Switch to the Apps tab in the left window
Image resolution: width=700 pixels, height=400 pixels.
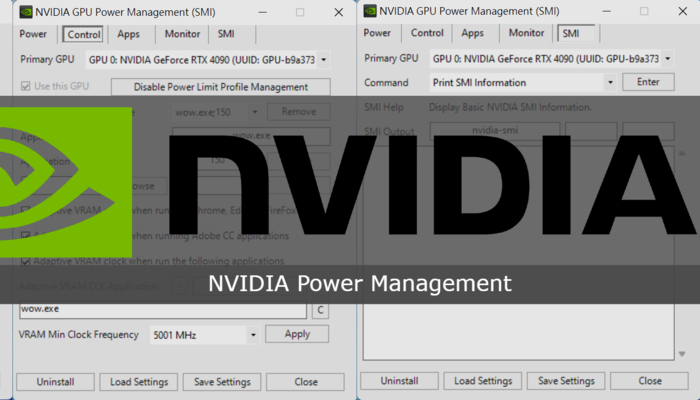[x=129, y=34]
